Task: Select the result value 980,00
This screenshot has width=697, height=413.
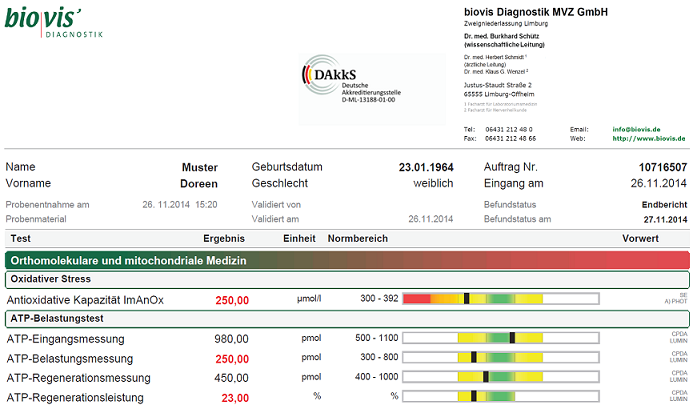Action: 231,339
